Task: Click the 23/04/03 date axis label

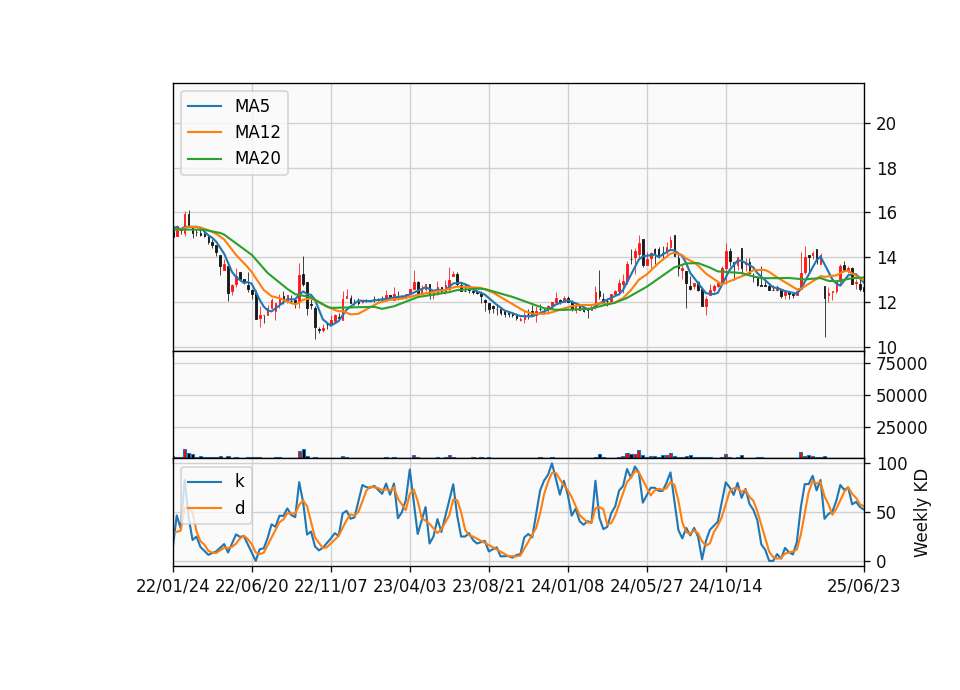Action: [x=410, y=586]
